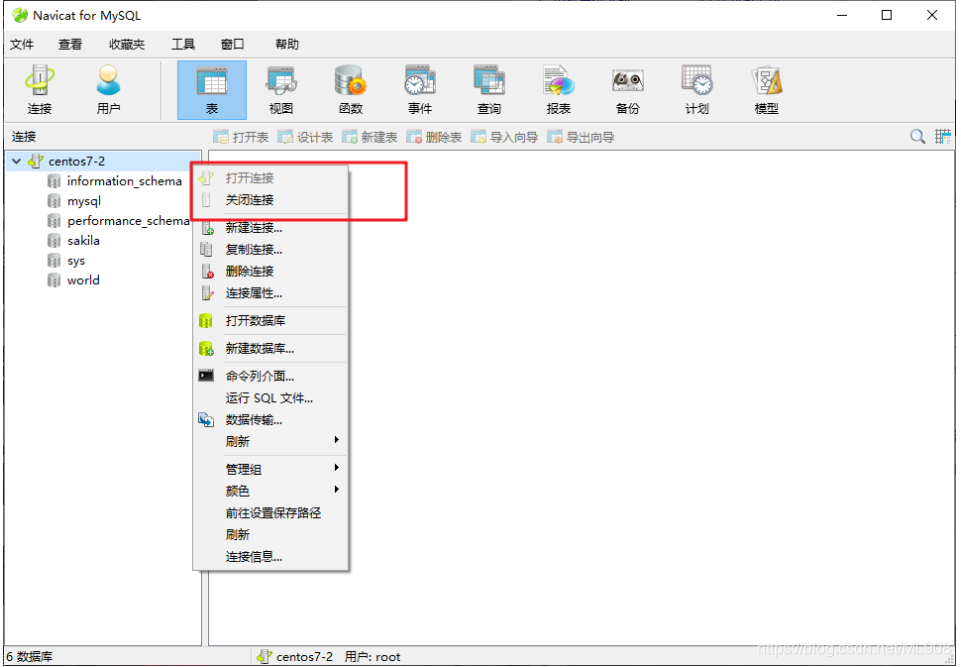This screenshot has width=961, height=667.
Task: Choose 新建连接... in the context menu
Action: click(x=271, y=228)
